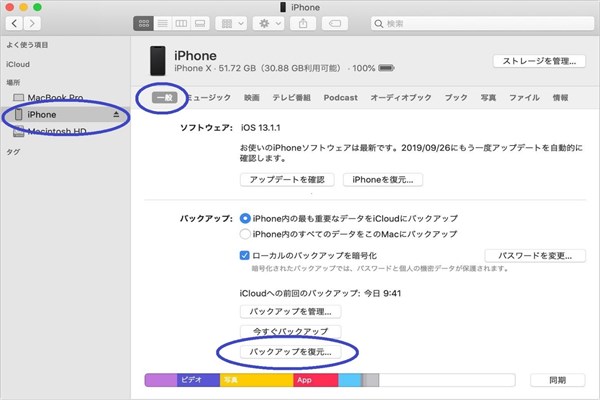
Task: Go forward with the right chevron
Action: [32, 24]
